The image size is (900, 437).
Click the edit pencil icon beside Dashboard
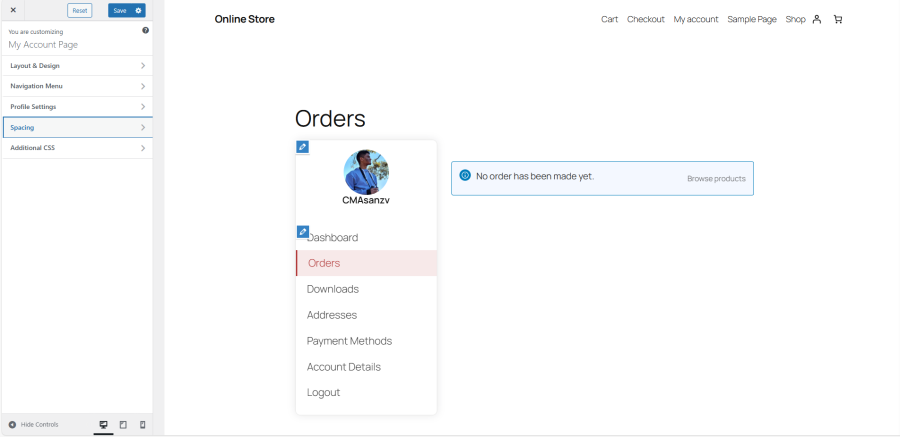(x=303, y=232)
